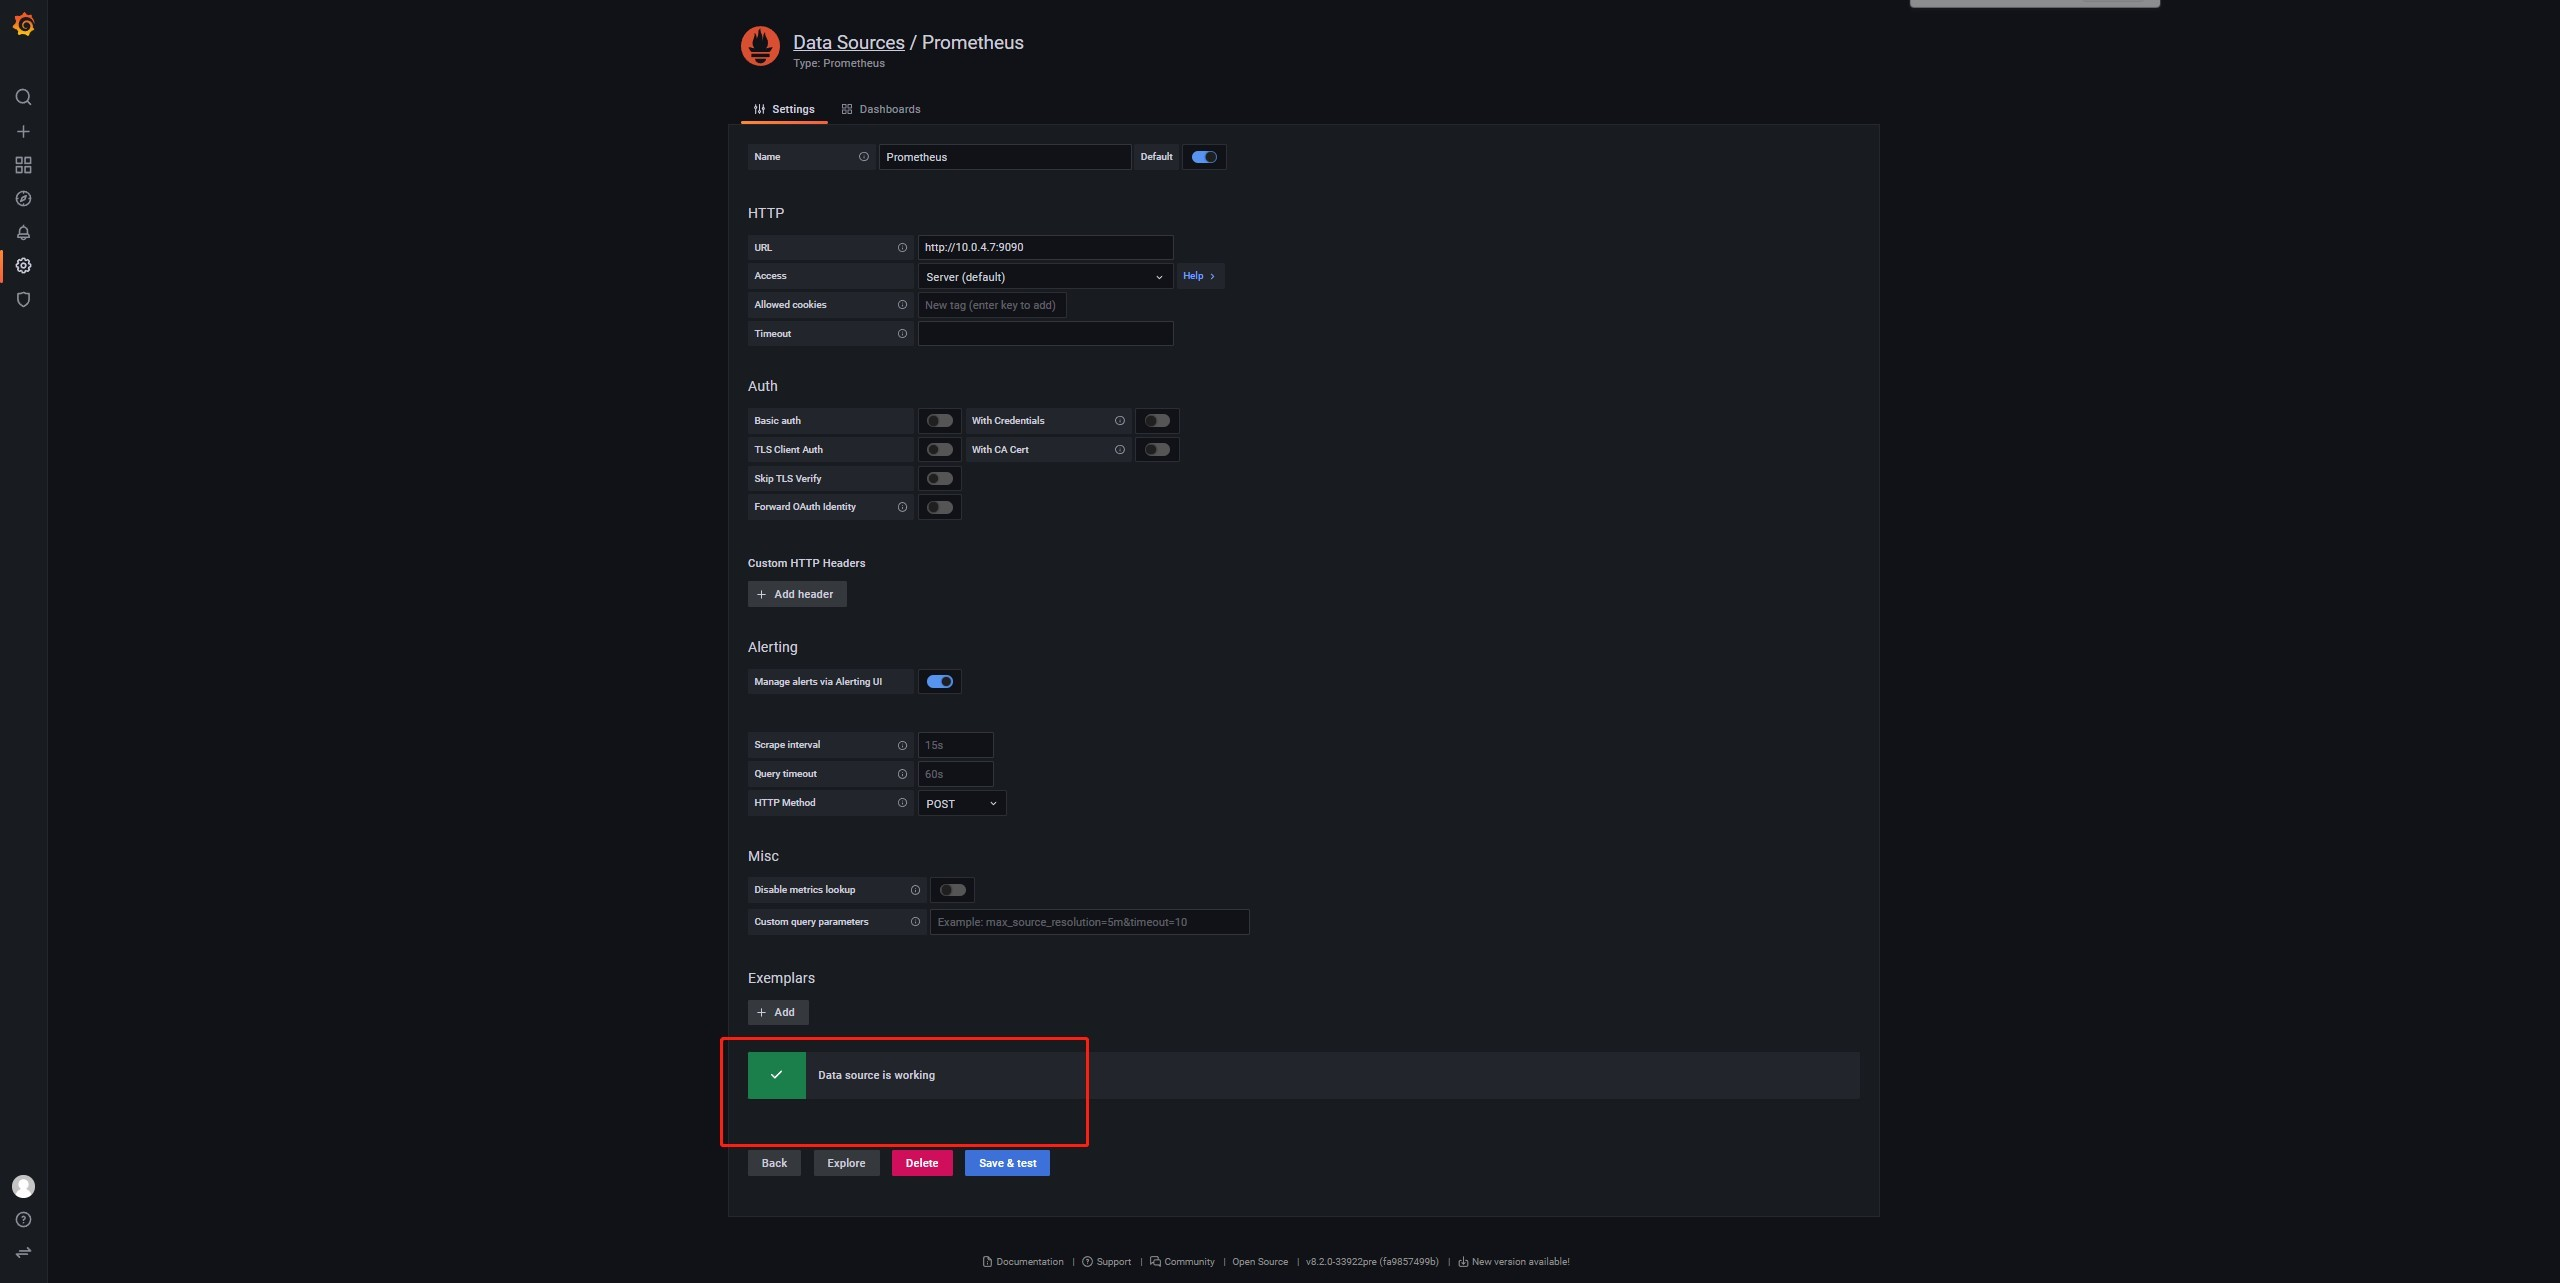
Task: Click the Allowed cookies tag input
Action: coord(992,305)
